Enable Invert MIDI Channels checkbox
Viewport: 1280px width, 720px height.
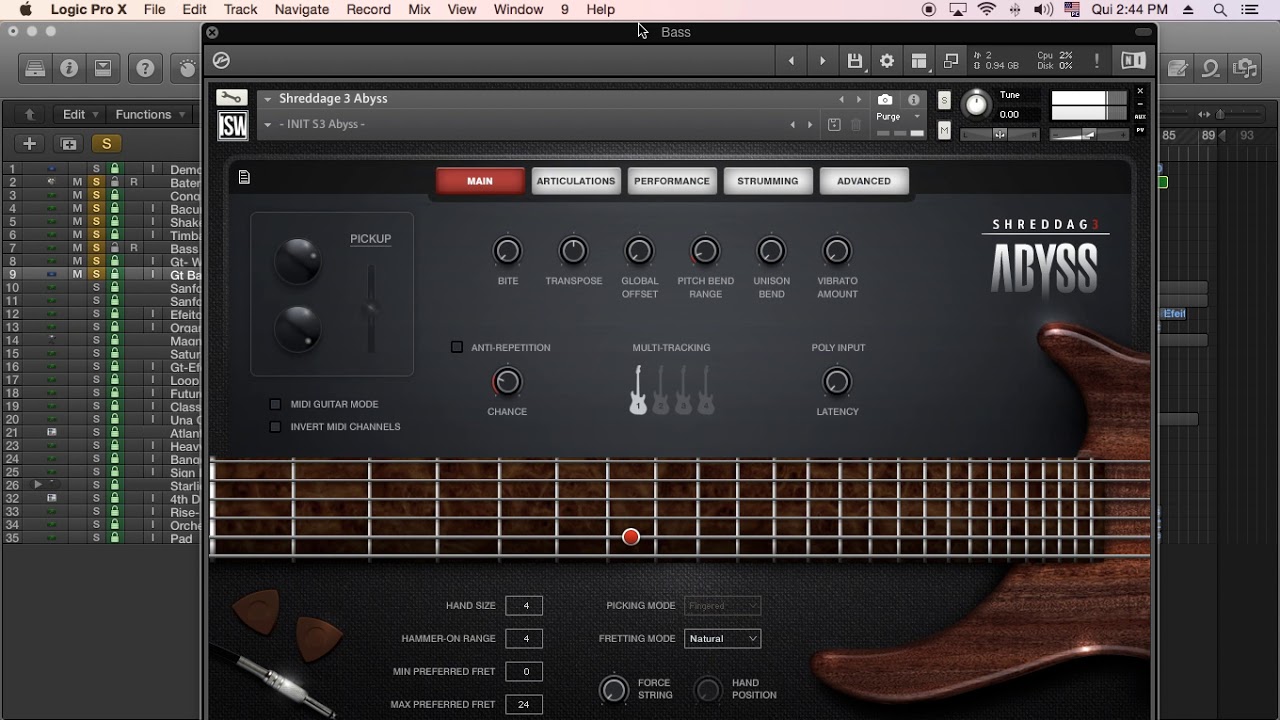[x=275, y=427]
